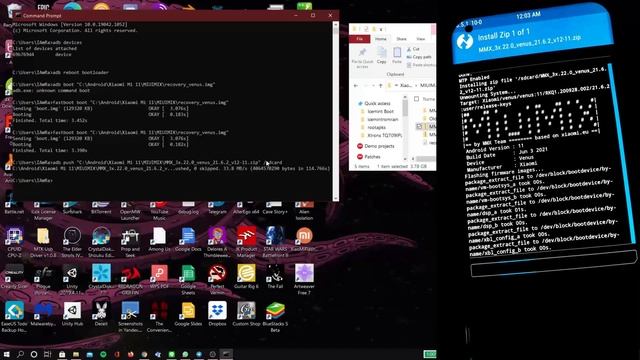Open Task View on the taskbar
Image resolution: width=640 pixels, height=360 pixels.
48,354
